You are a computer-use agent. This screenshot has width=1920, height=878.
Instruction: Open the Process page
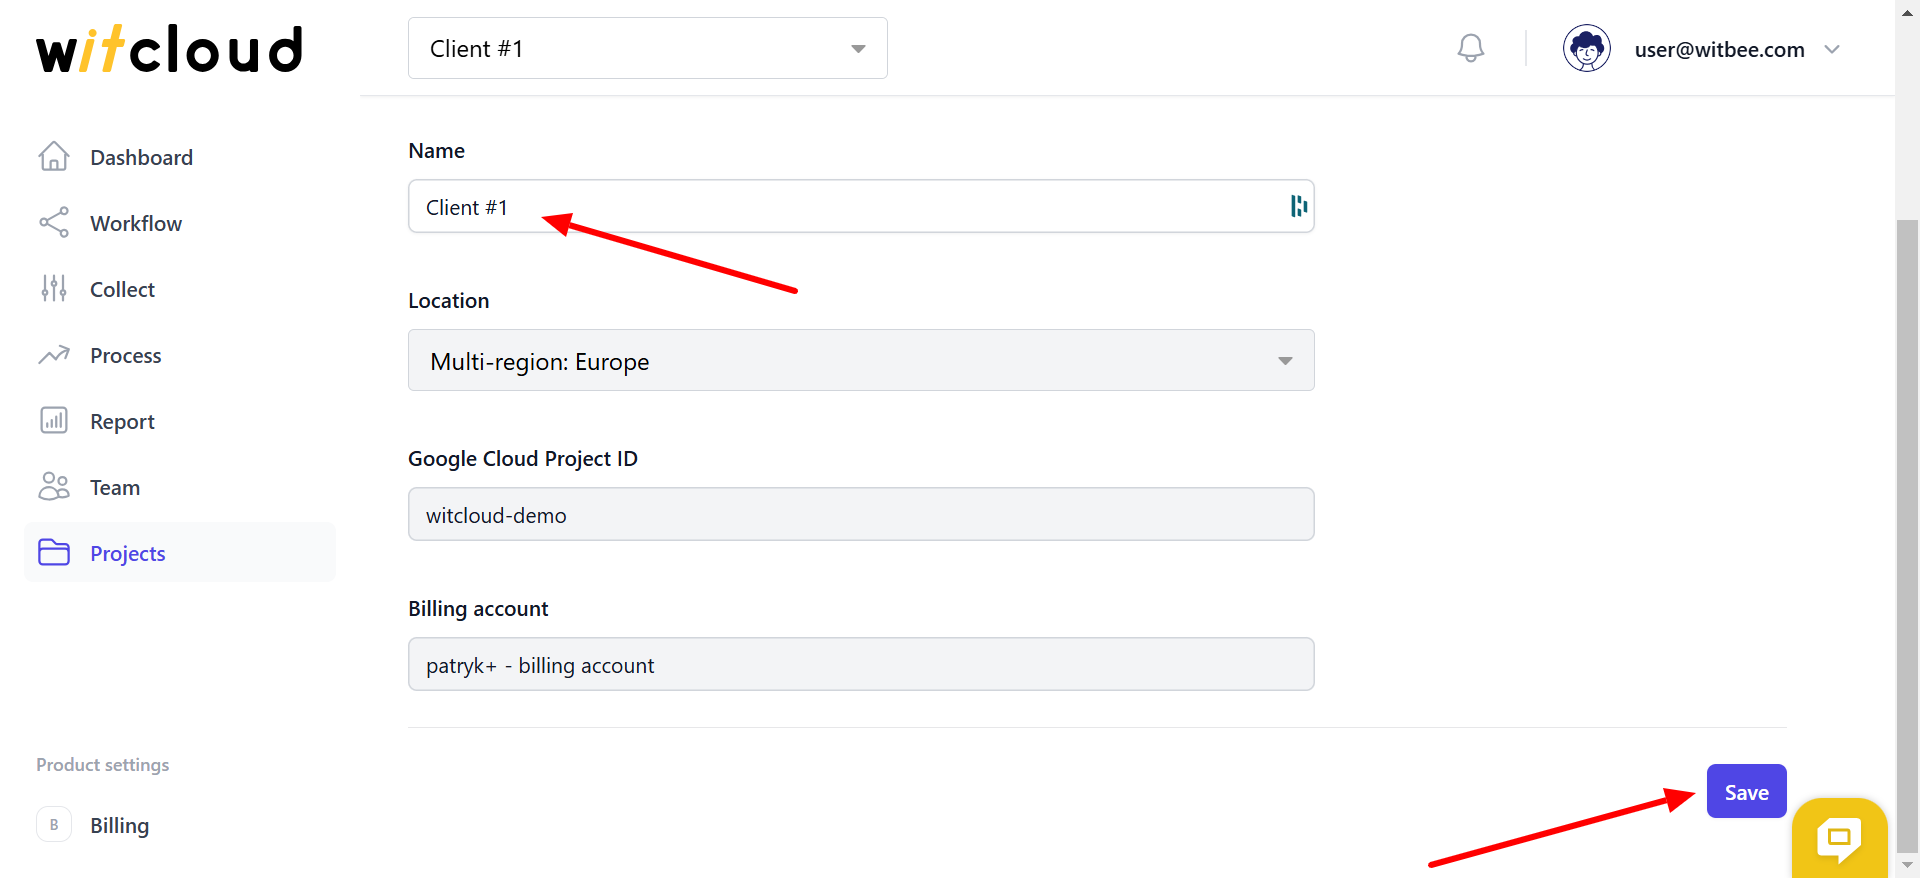coord(125,355)
